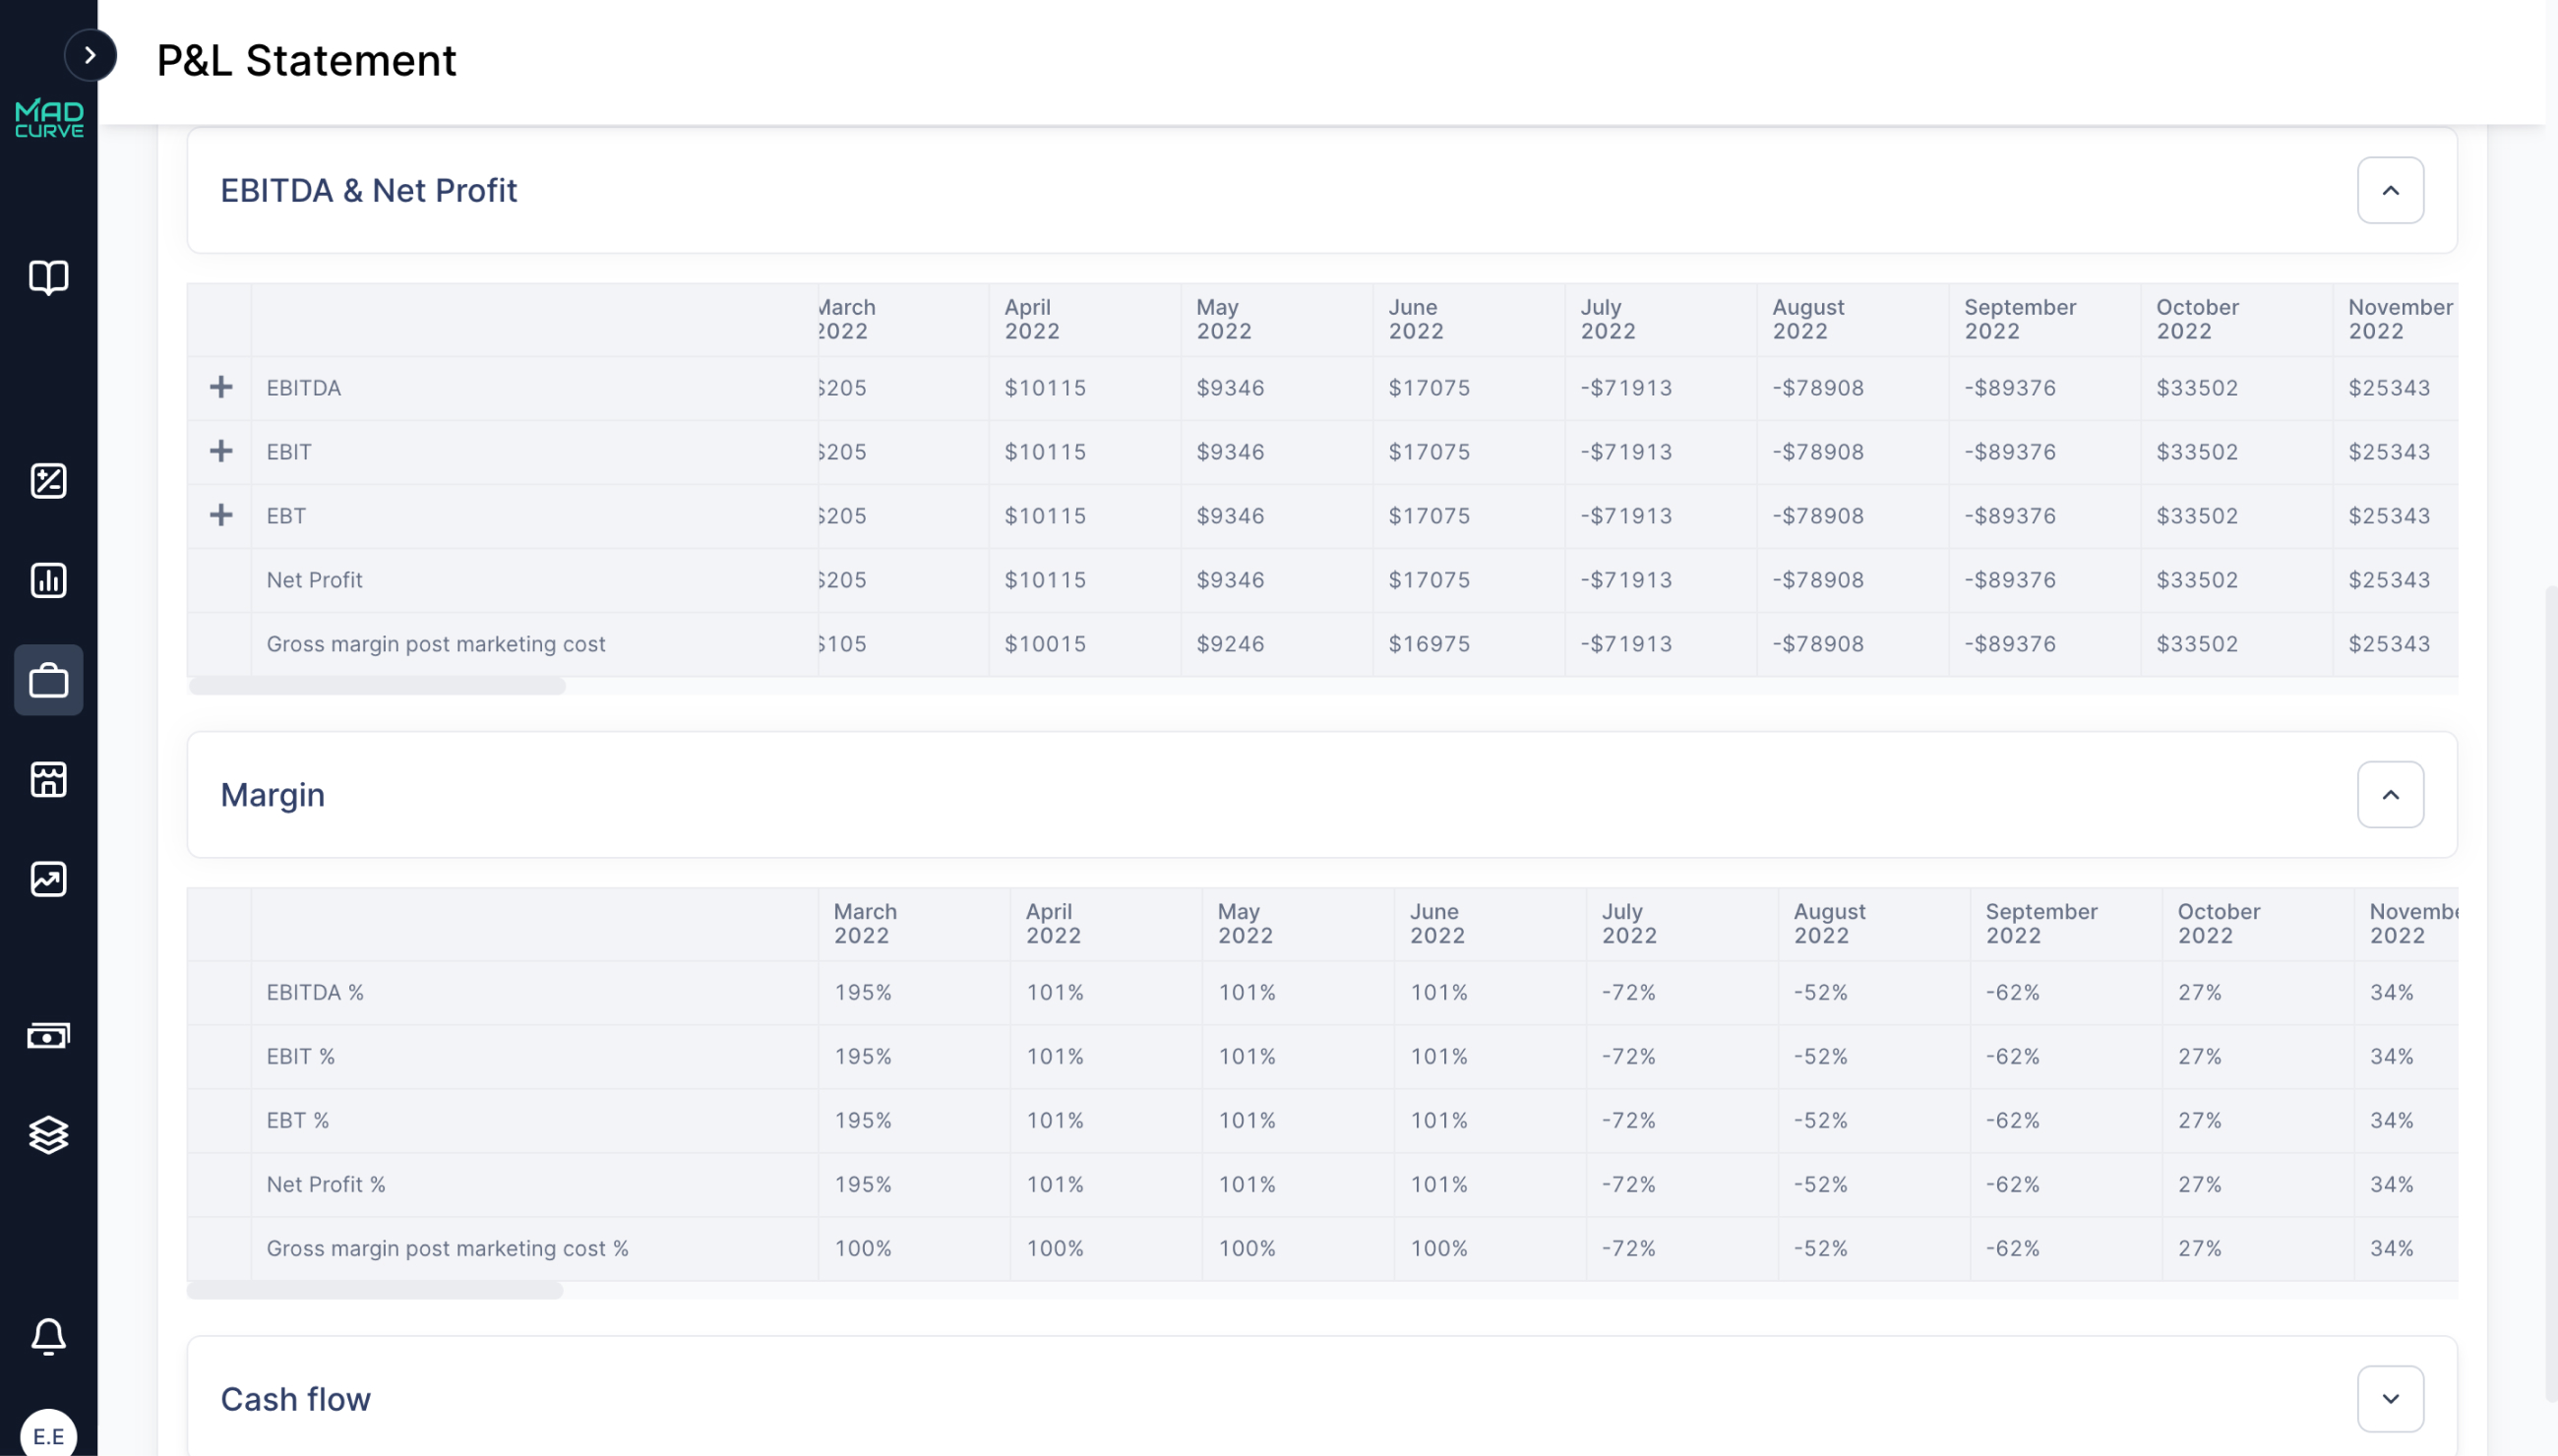Screen dimensions: 2558x1456
Task: Collapse the EBITDA & Net Profit section
Action: 2389,190
